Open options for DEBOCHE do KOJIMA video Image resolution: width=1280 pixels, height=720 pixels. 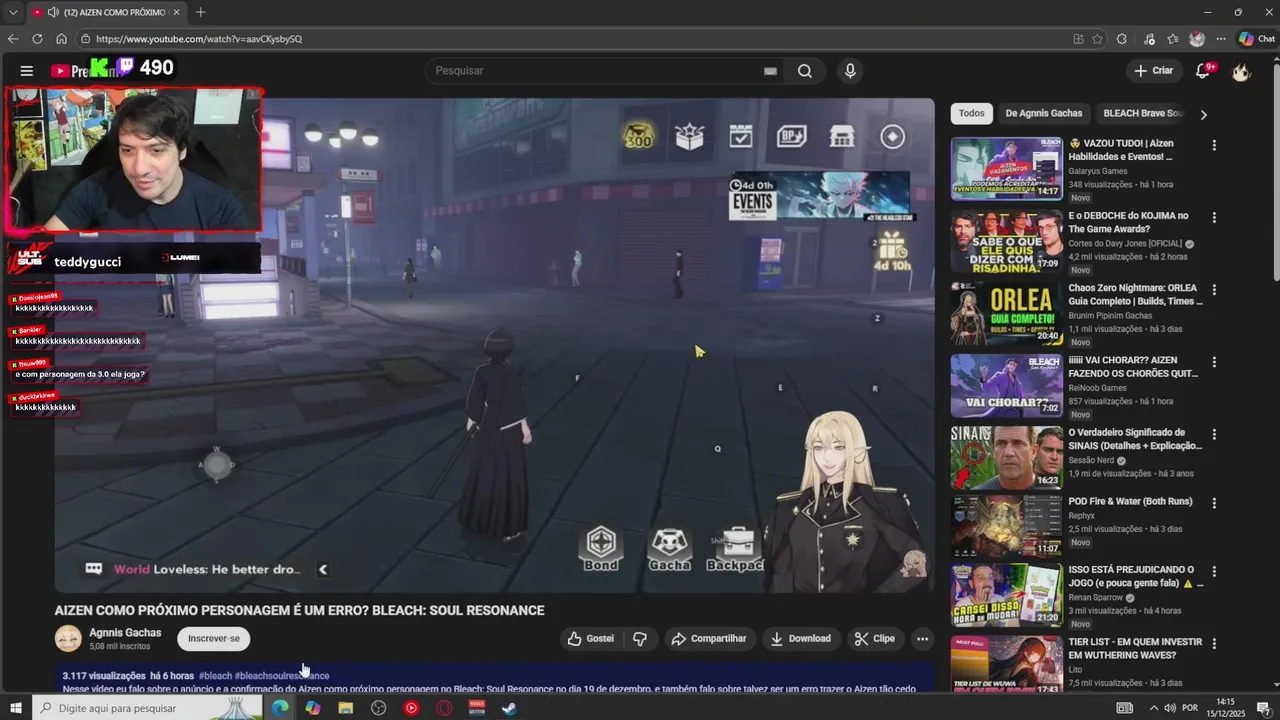(x=1214, y=217)
